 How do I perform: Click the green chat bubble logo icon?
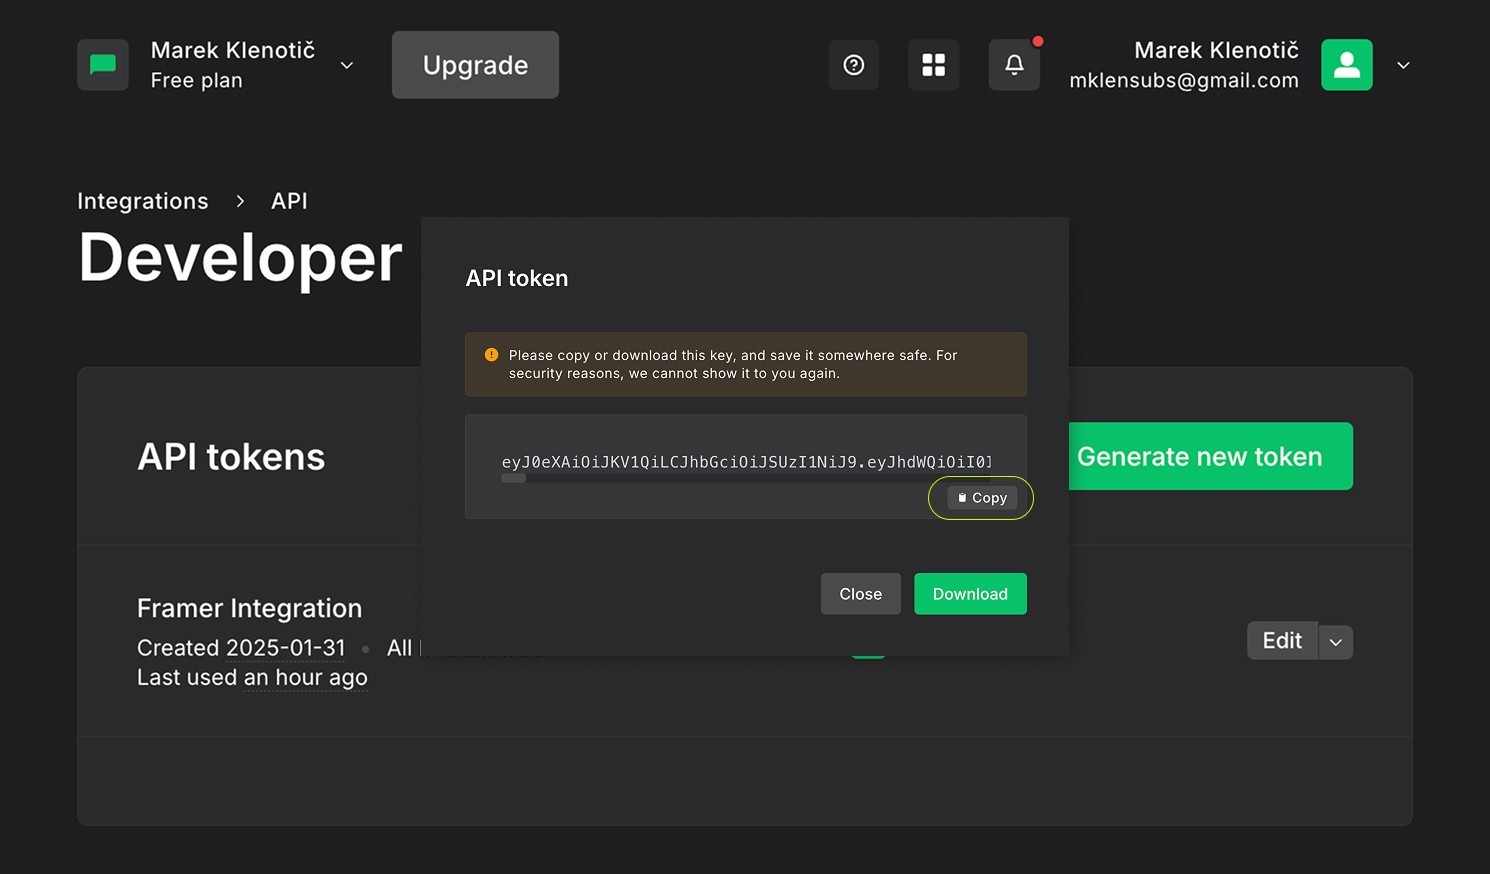point(103,64)
